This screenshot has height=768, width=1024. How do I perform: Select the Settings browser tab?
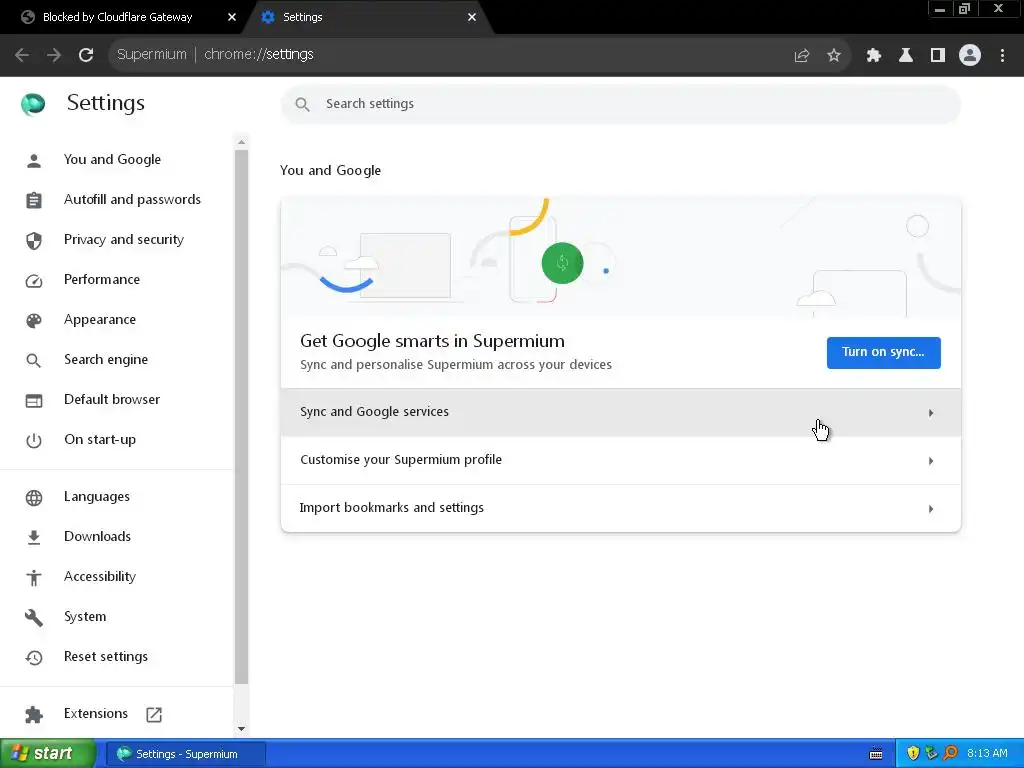tap(369, 17)
